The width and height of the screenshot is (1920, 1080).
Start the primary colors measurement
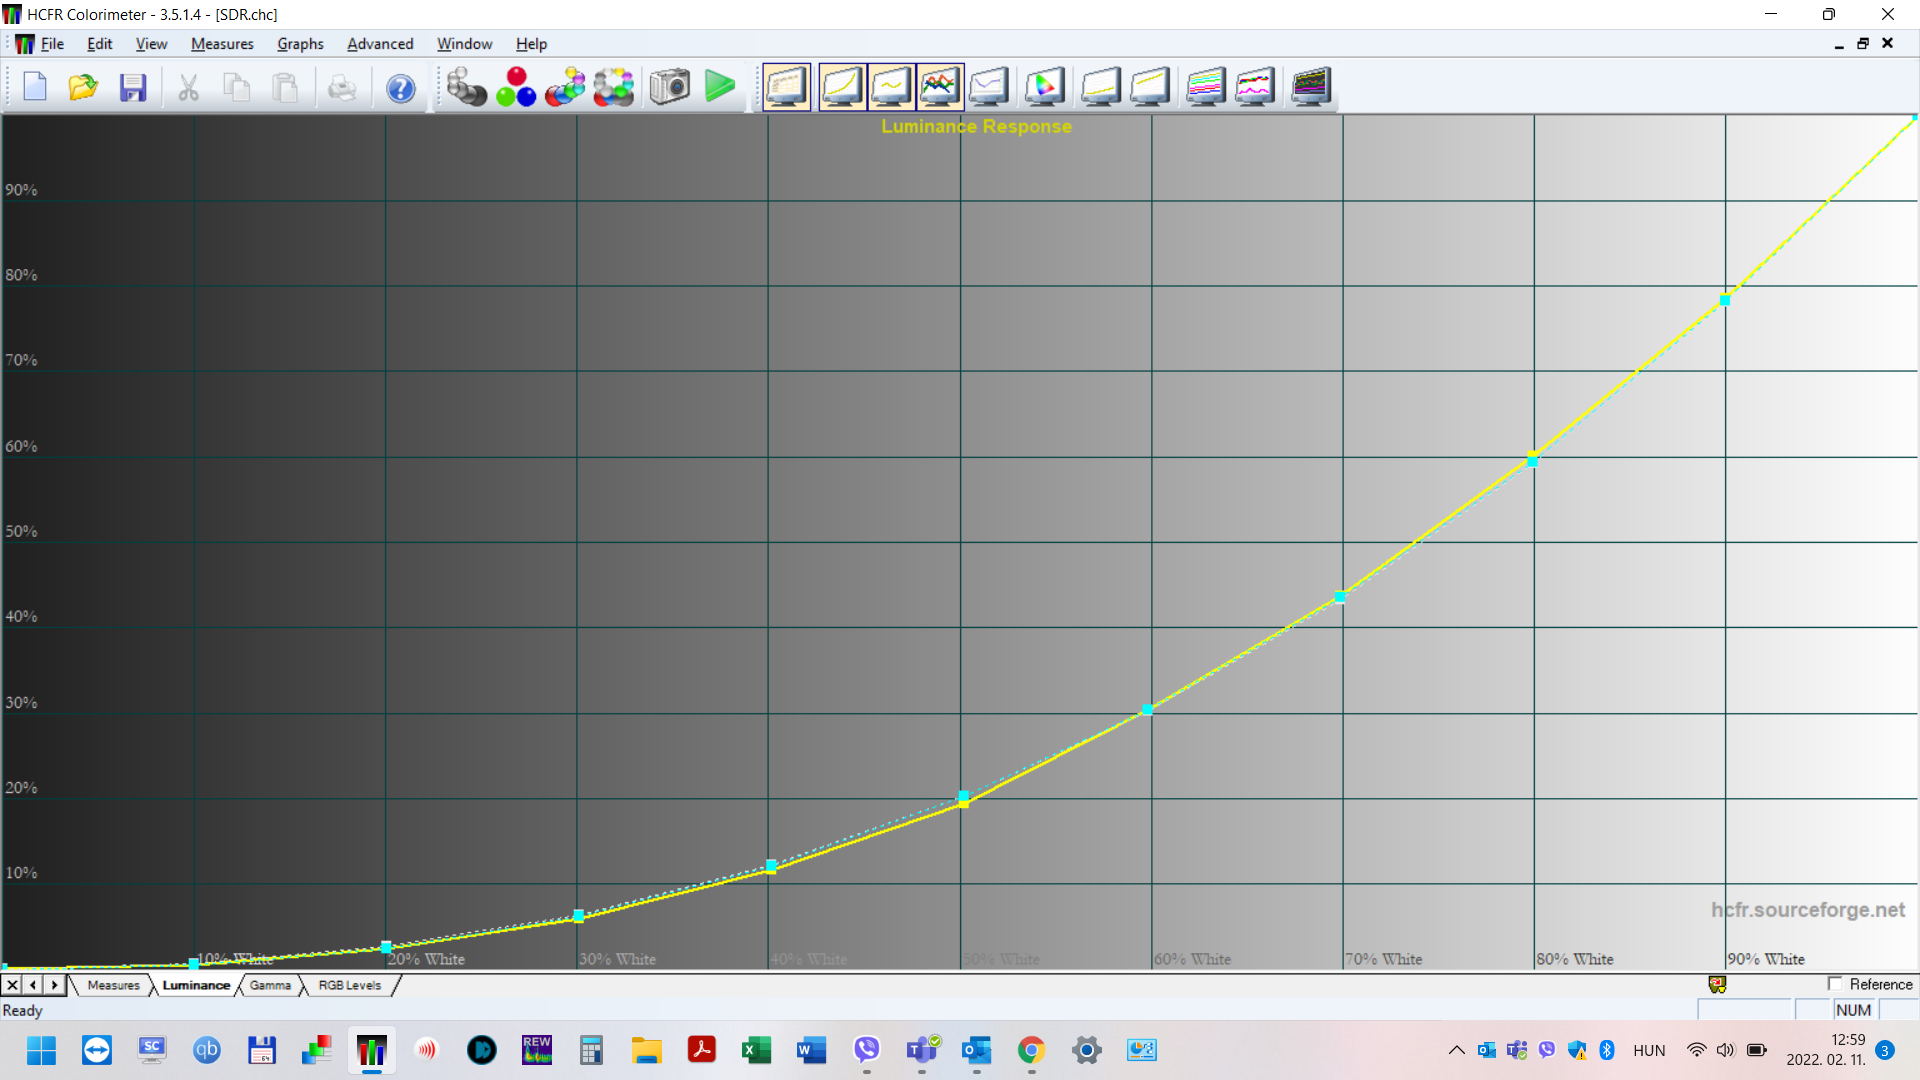tap(515, 87)
